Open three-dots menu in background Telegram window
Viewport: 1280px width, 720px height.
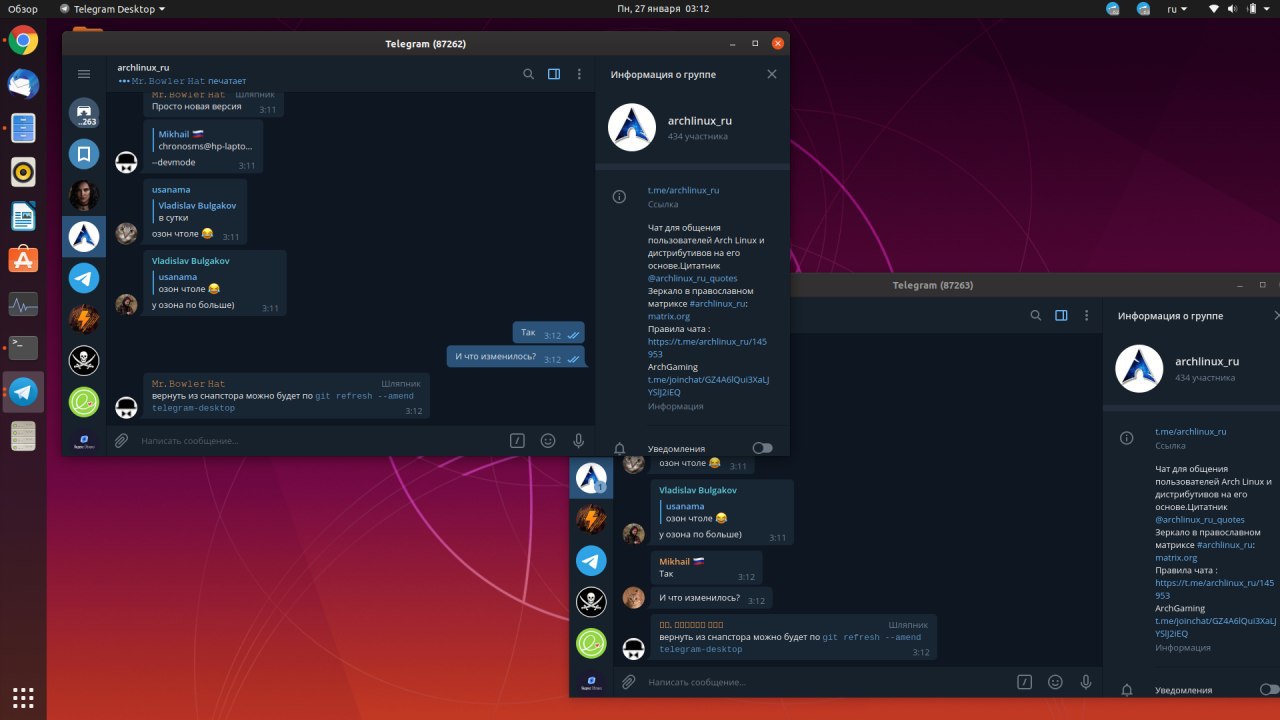pyautogui.click(x=1086, y=315)
